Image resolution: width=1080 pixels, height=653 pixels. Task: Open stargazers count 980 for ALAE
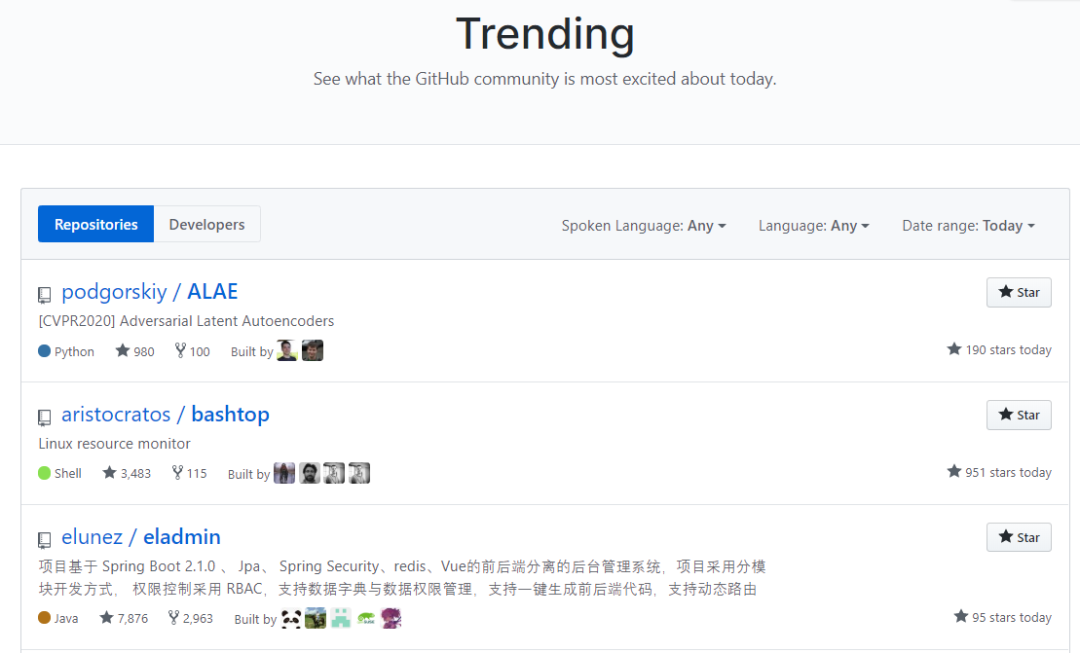coord(135,351)
